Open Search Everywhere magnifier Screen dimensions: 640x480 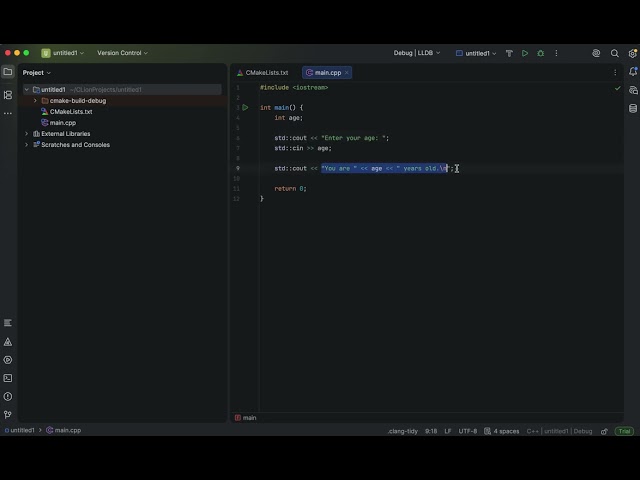(x=615, y=53)
